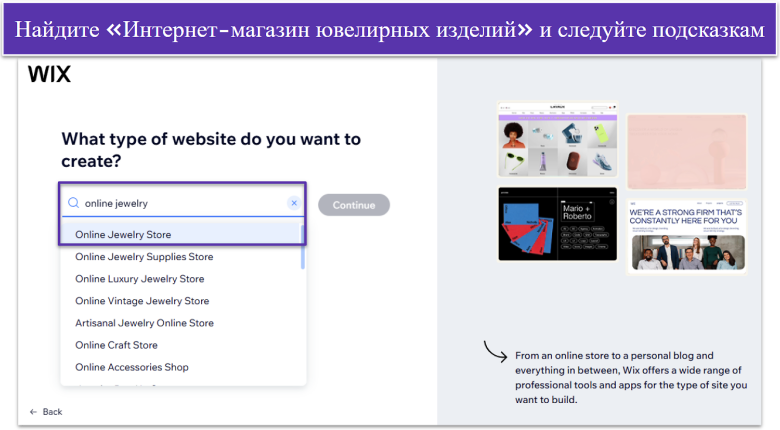The width and height of the screenshot is (780, 430).
Task: Click the search magnifier icon
Action: coord(74,203)
